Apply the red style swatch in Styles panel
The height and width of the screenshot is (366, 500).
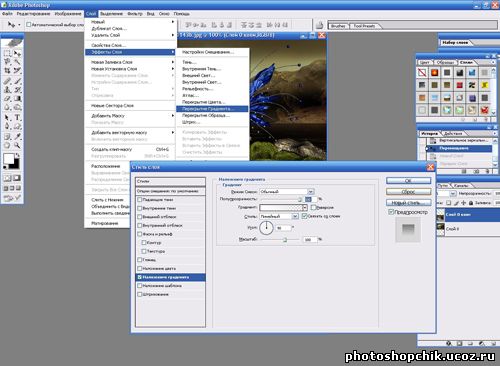point(460,85)
